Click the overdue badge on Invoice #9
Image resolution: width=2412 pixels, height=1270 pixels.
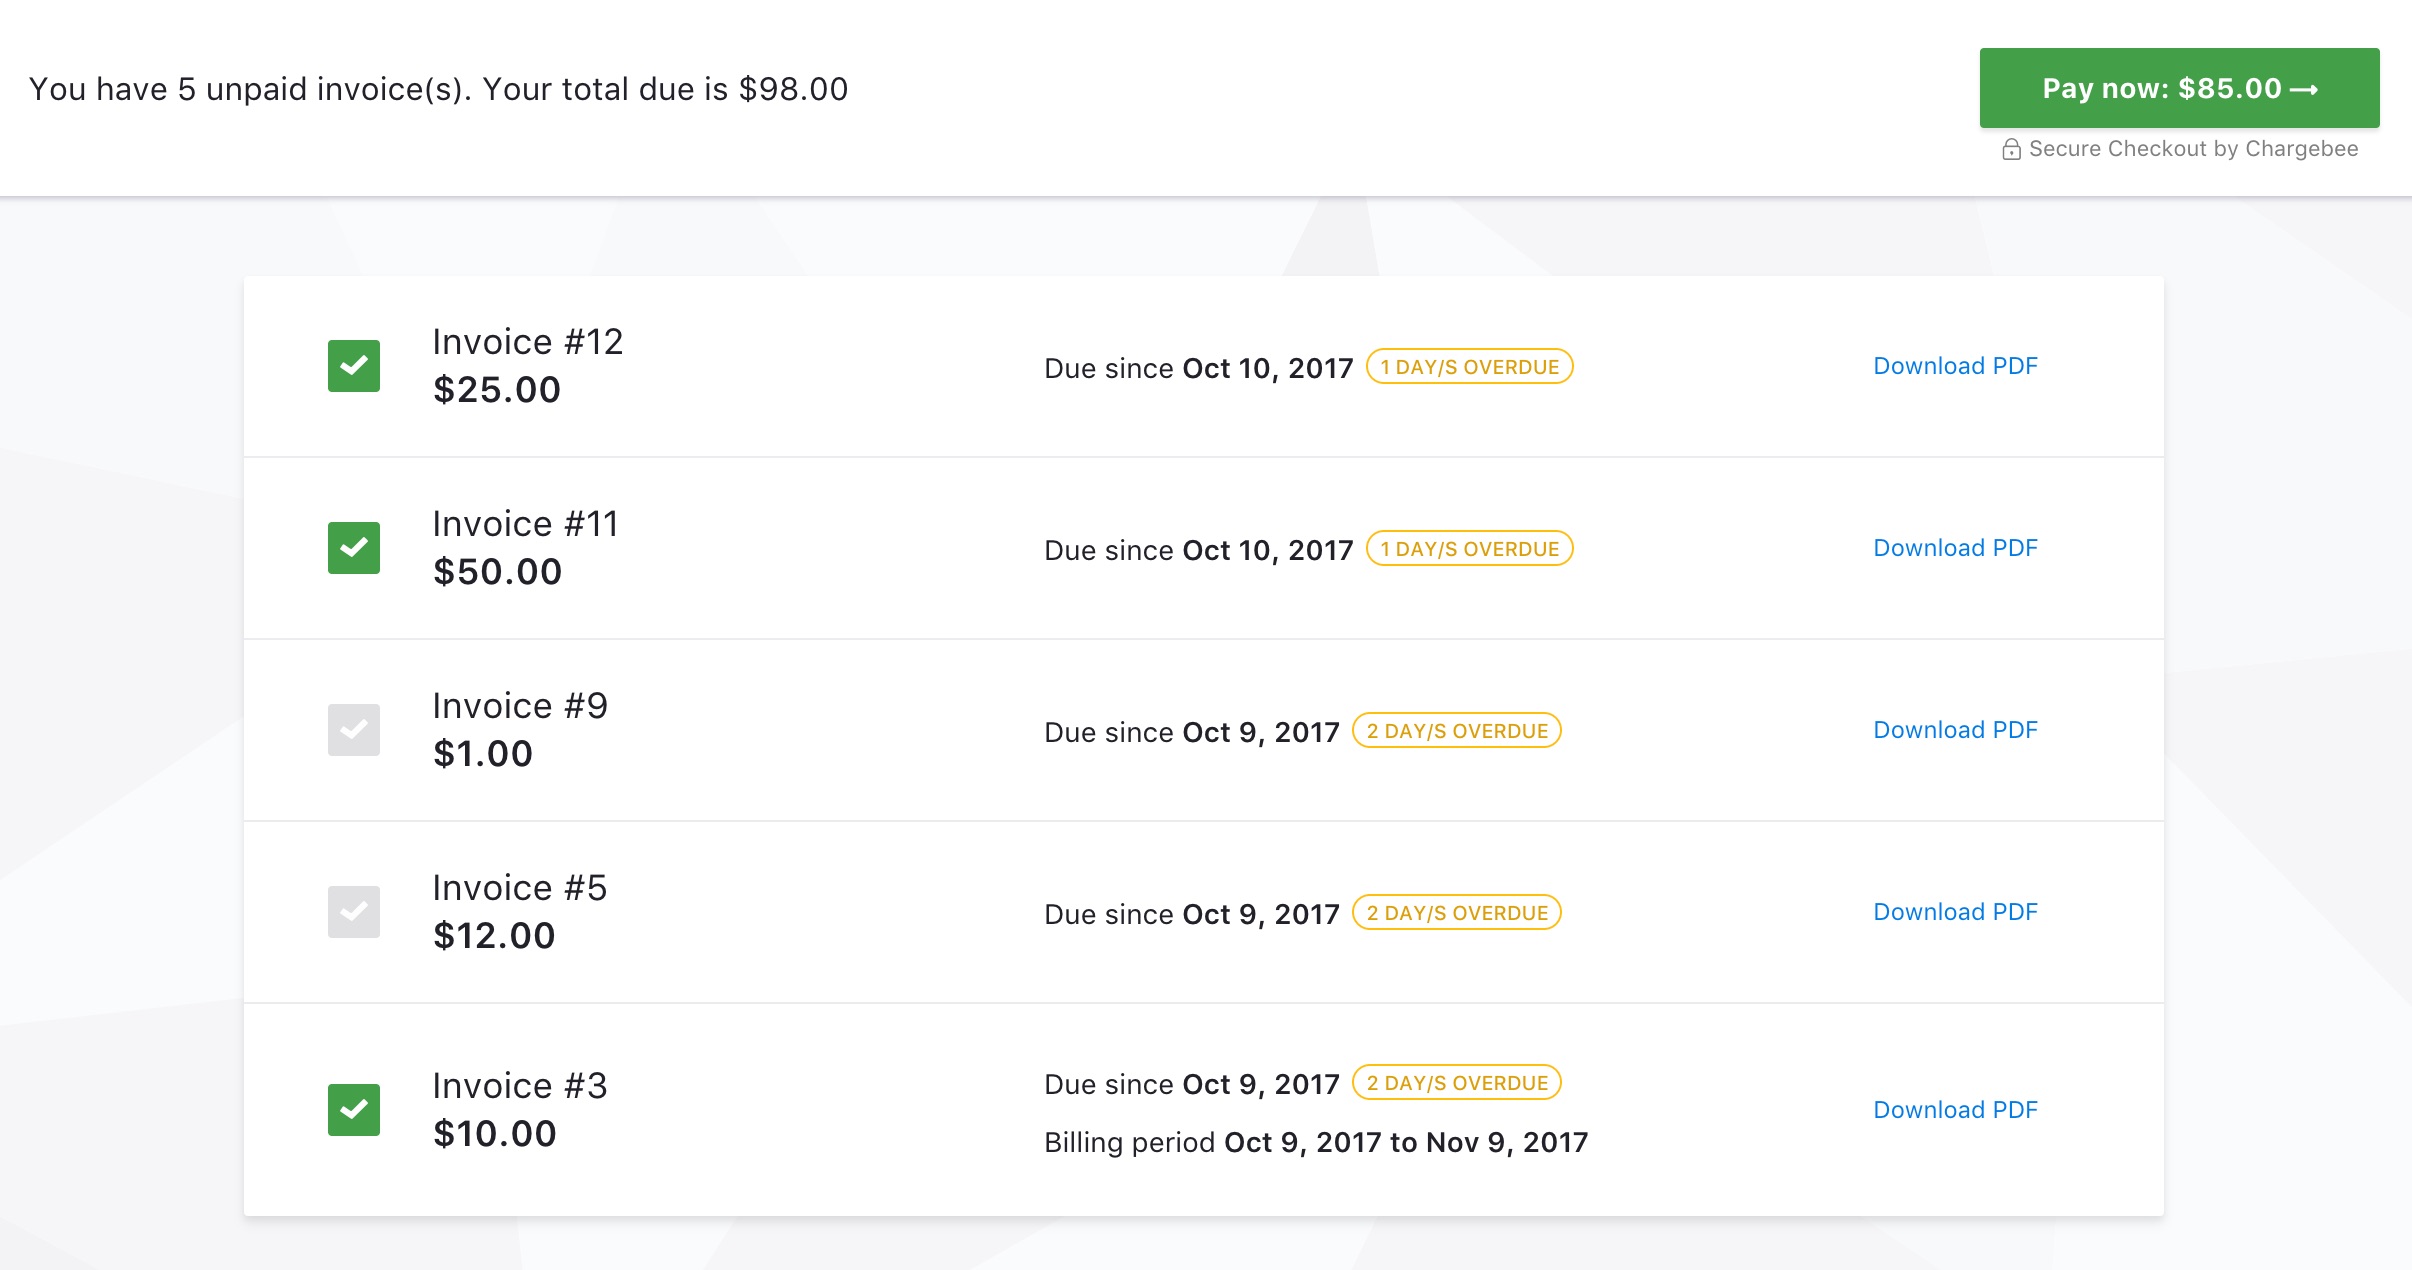pyautogui.click(x=1456, y=731)
